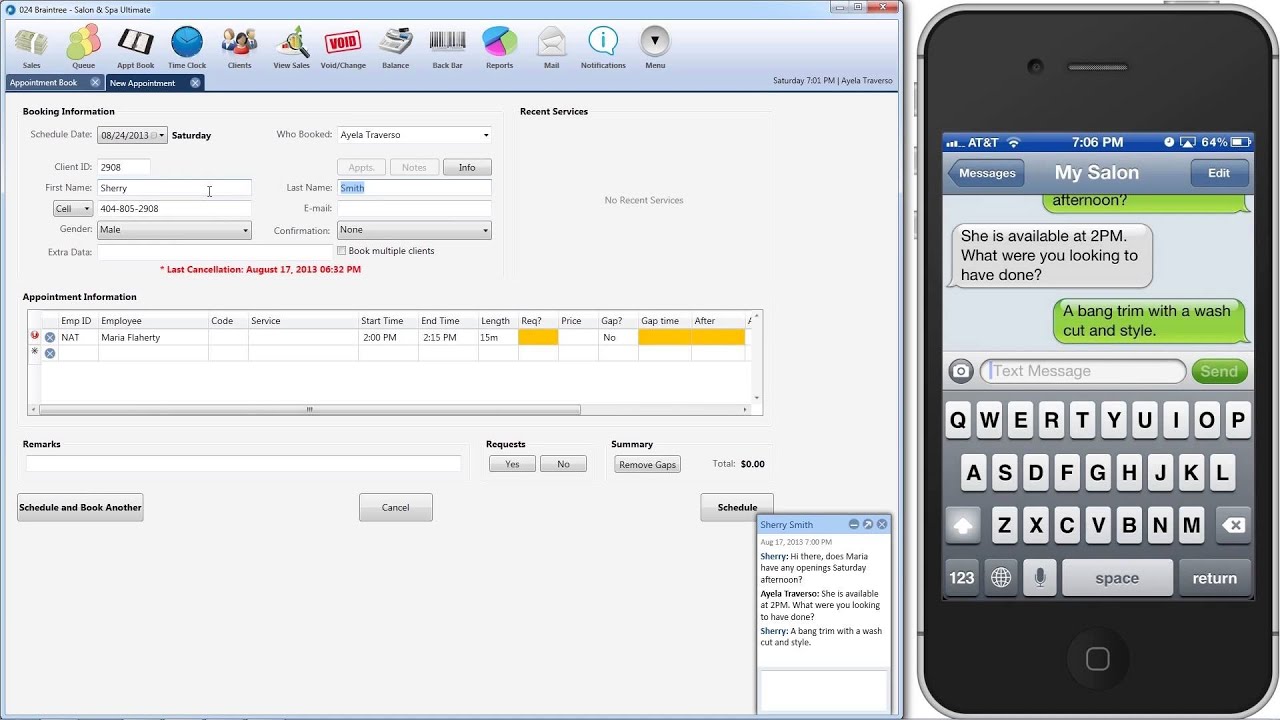This screenshot has width=1280, height=720.
Task: Tap the Text Message field on iPhone
Action: click(1083, 371)
